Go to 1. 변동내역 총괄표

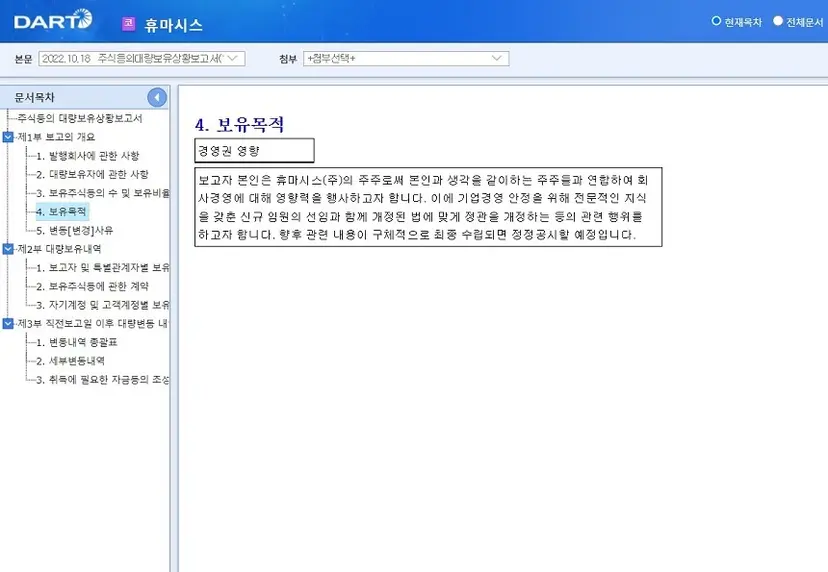click(77, 342)
